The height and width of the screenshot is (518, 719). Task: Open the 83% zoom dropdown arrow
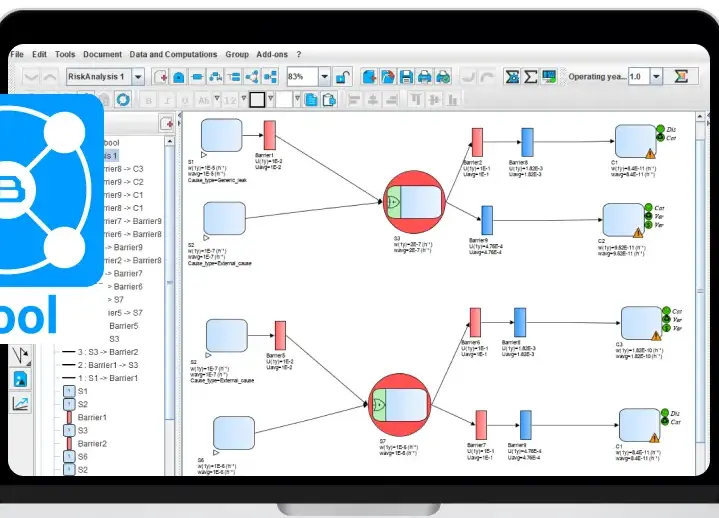[324, 77]
